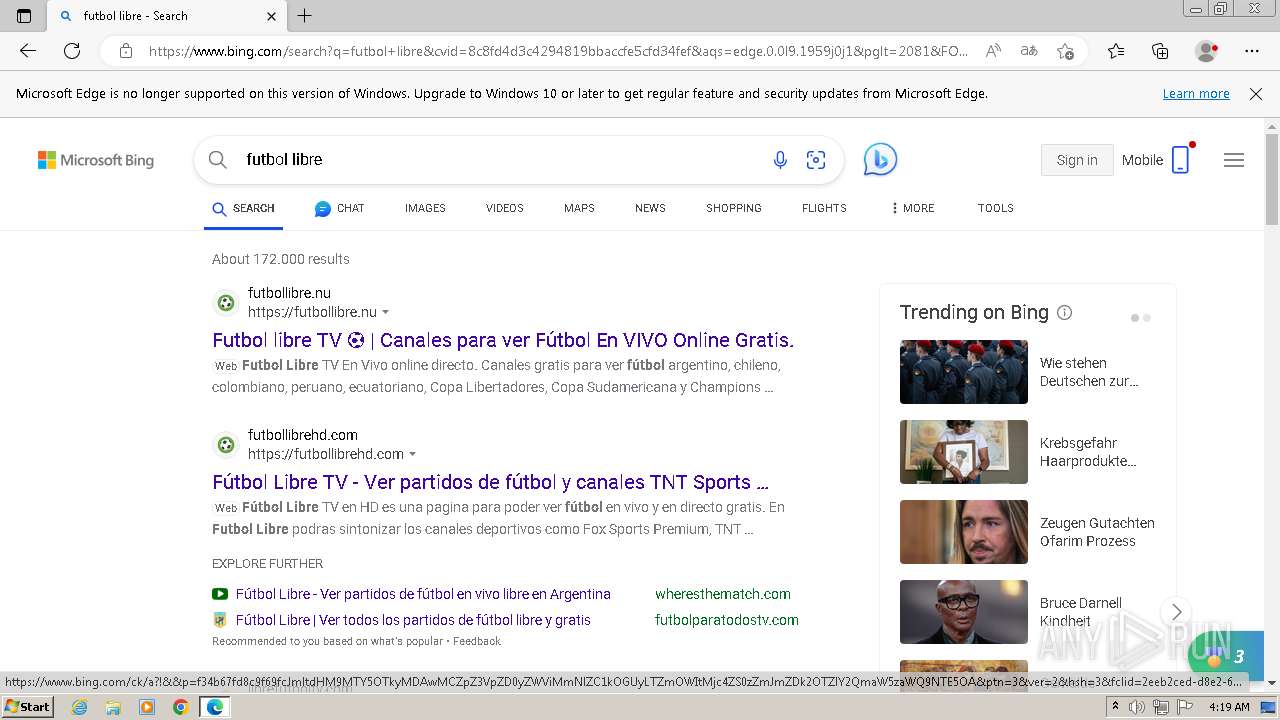
Task: Open the 4:19 AM clock
Action: tap(1229, 707)
